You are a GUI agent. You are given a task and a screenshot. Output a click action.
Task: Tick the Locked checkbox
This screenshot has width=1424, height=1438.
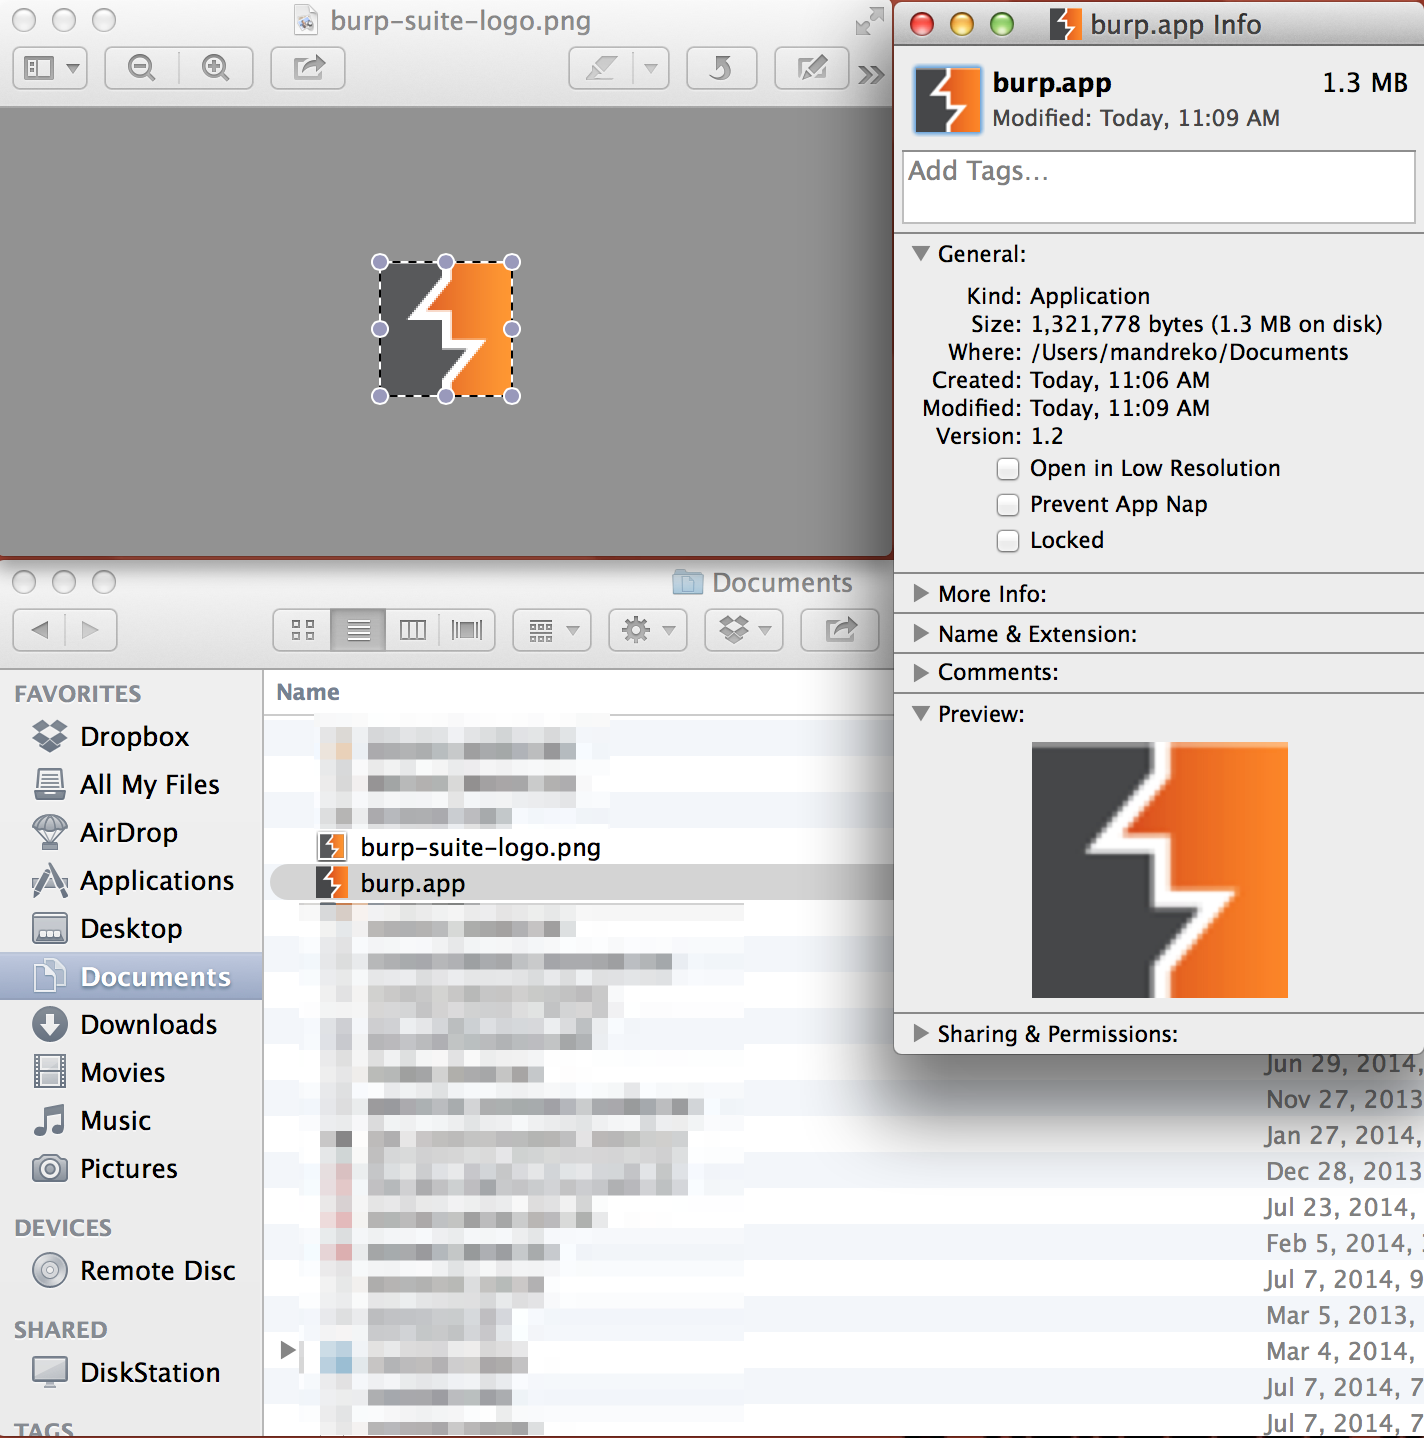click(1008, 541)
